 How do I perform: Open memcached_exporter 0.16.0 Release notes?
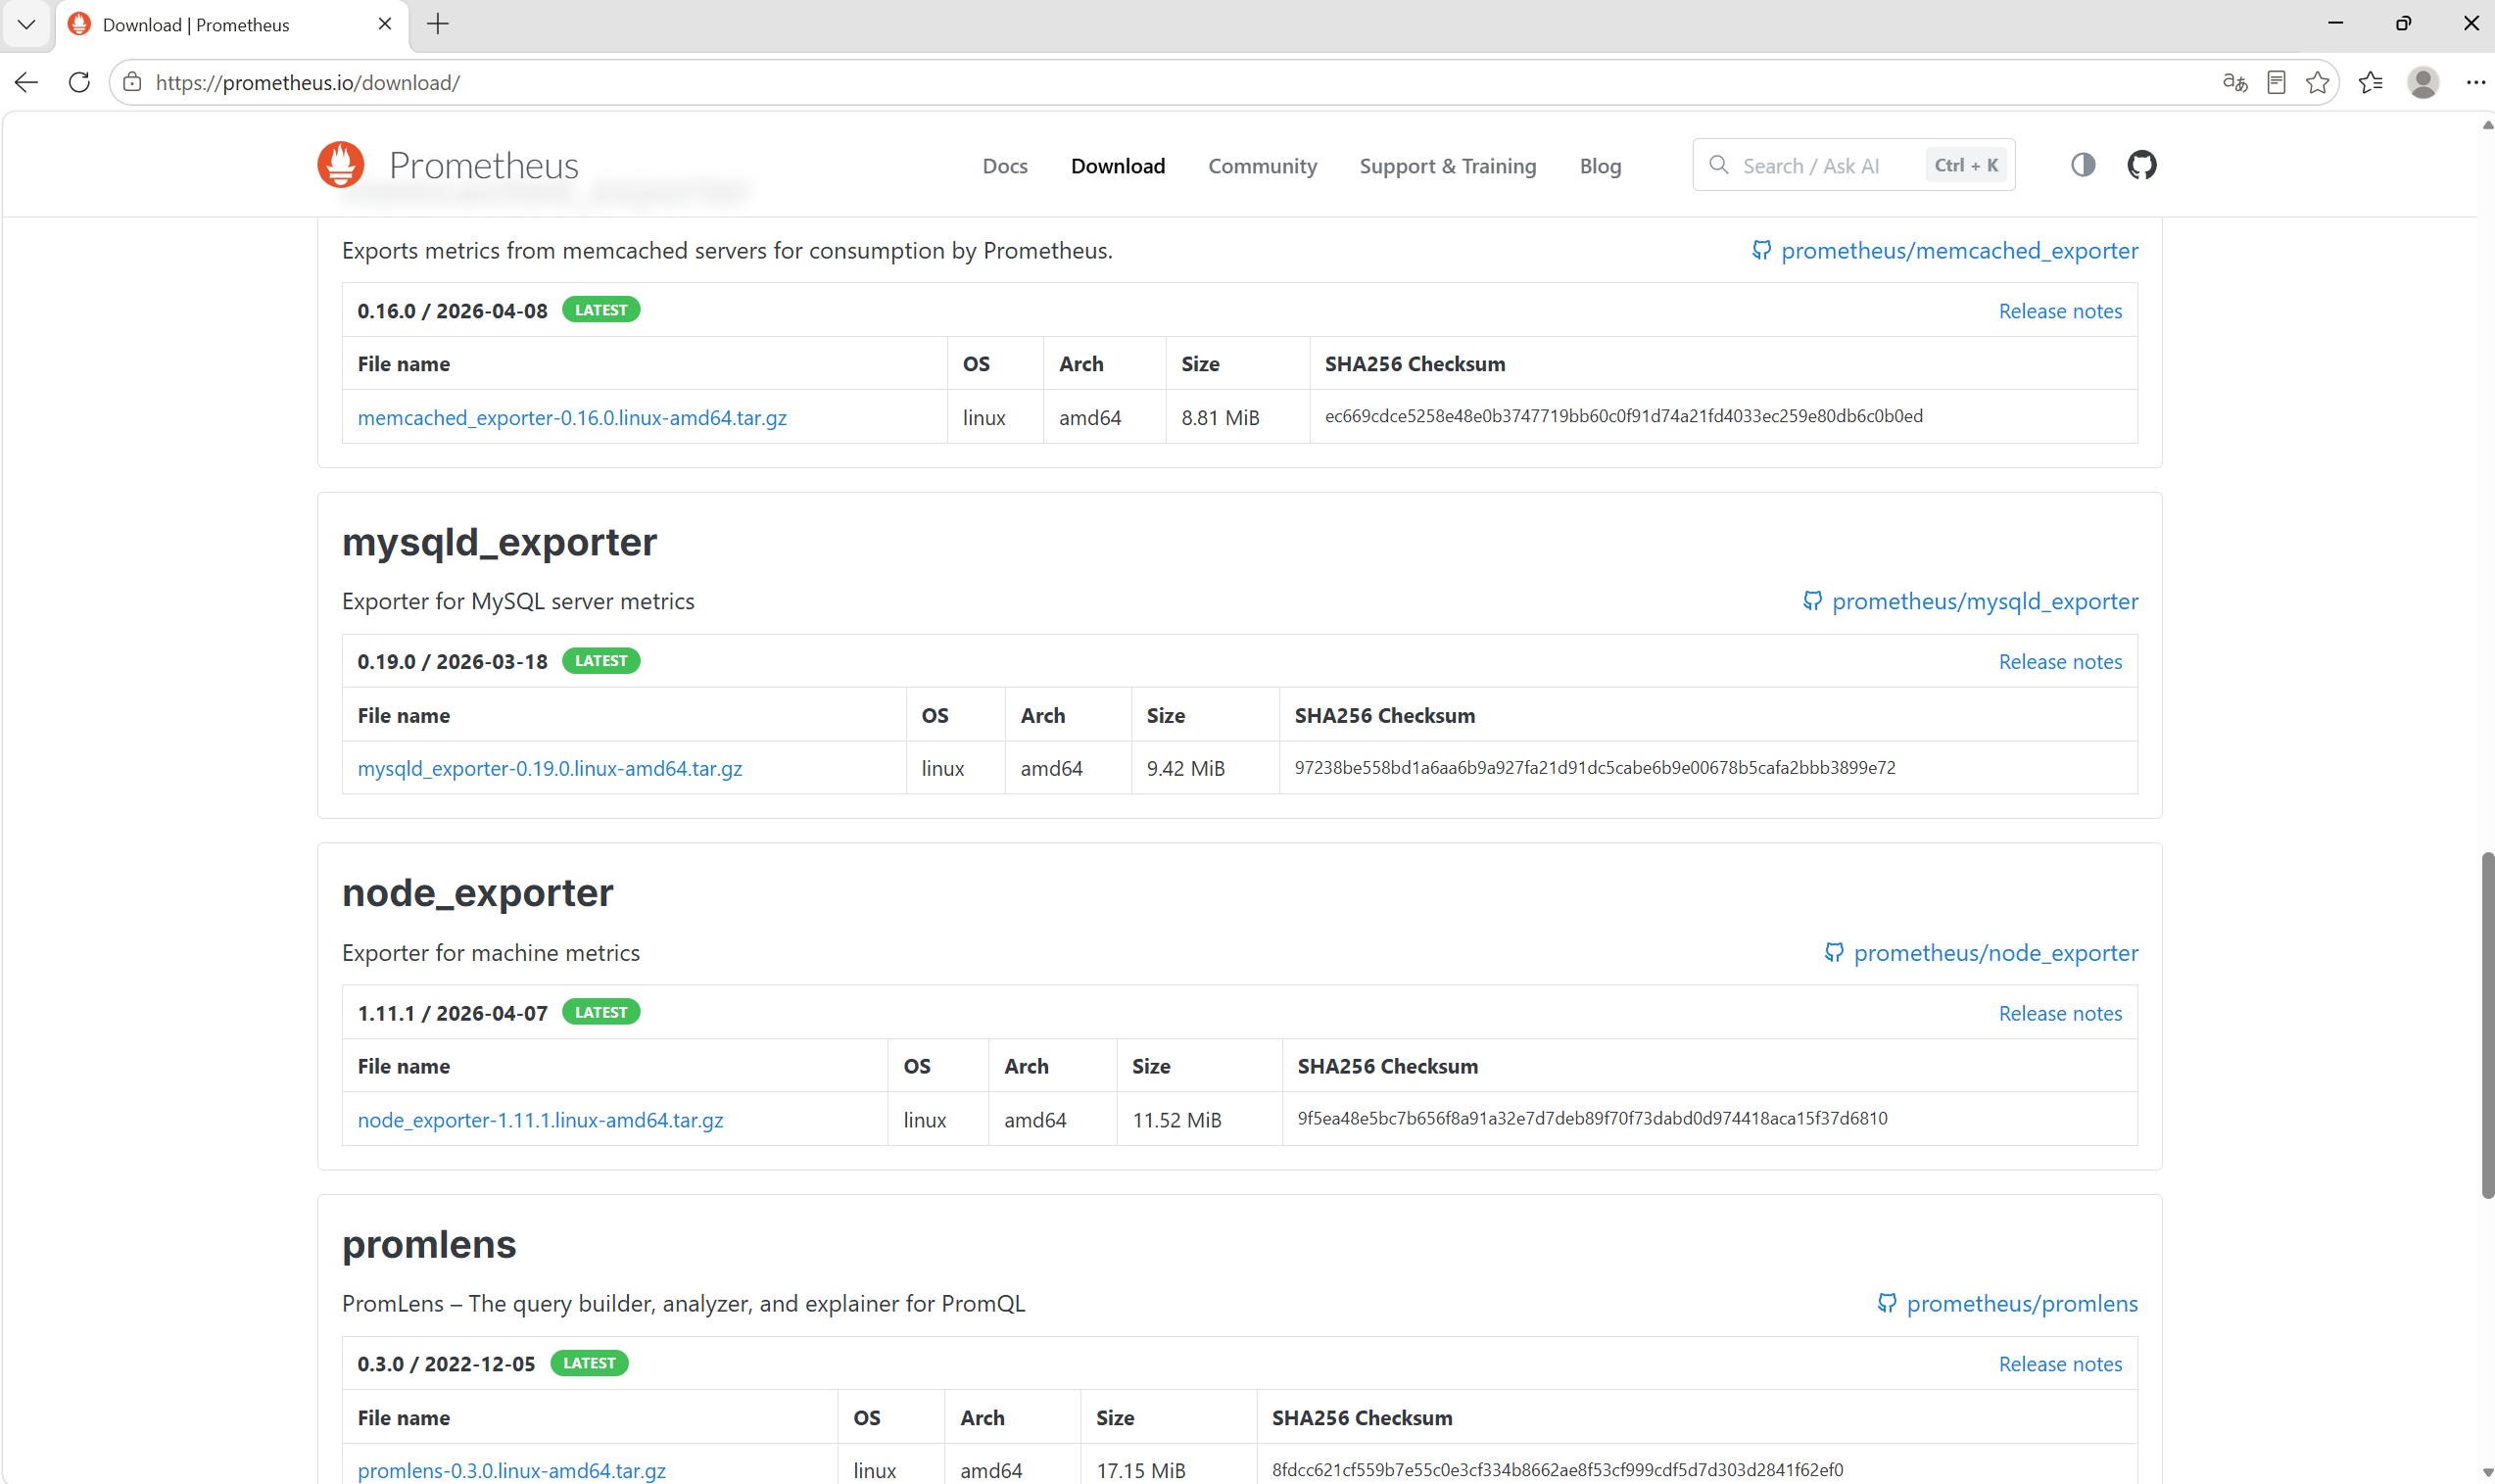pos(2059,311)
